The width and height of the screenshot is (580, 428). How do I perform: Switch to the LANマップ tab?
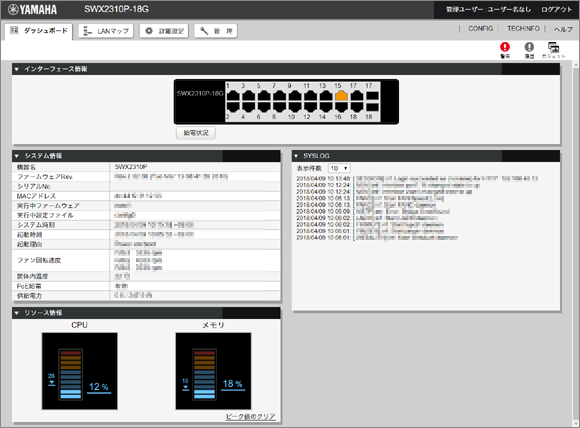click(x=106, y=31)
